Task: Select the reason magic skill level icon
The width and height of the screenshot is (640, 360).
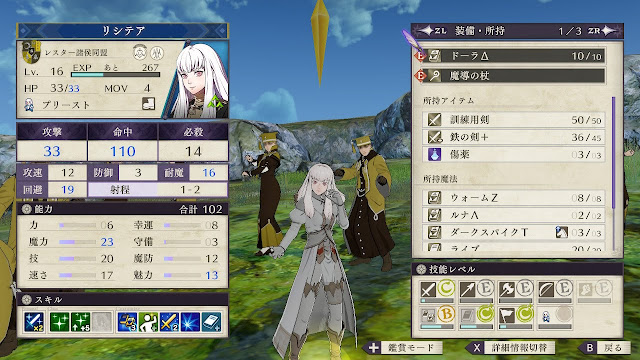Action: point(428,315)
